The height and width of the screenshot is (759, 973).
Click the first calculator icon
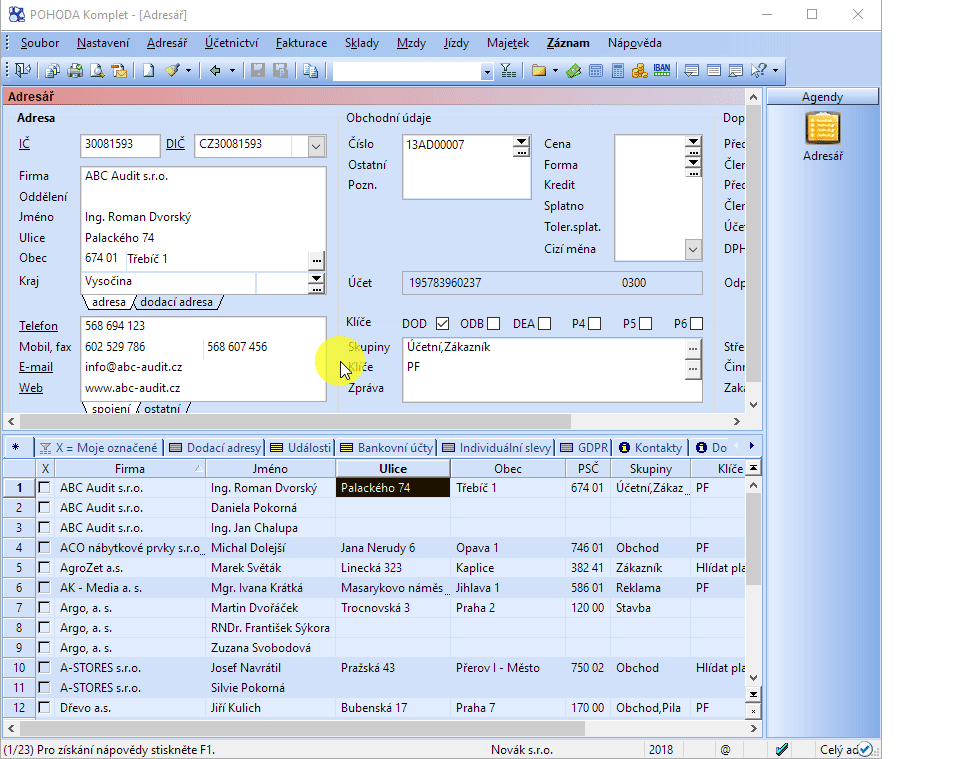596,71
